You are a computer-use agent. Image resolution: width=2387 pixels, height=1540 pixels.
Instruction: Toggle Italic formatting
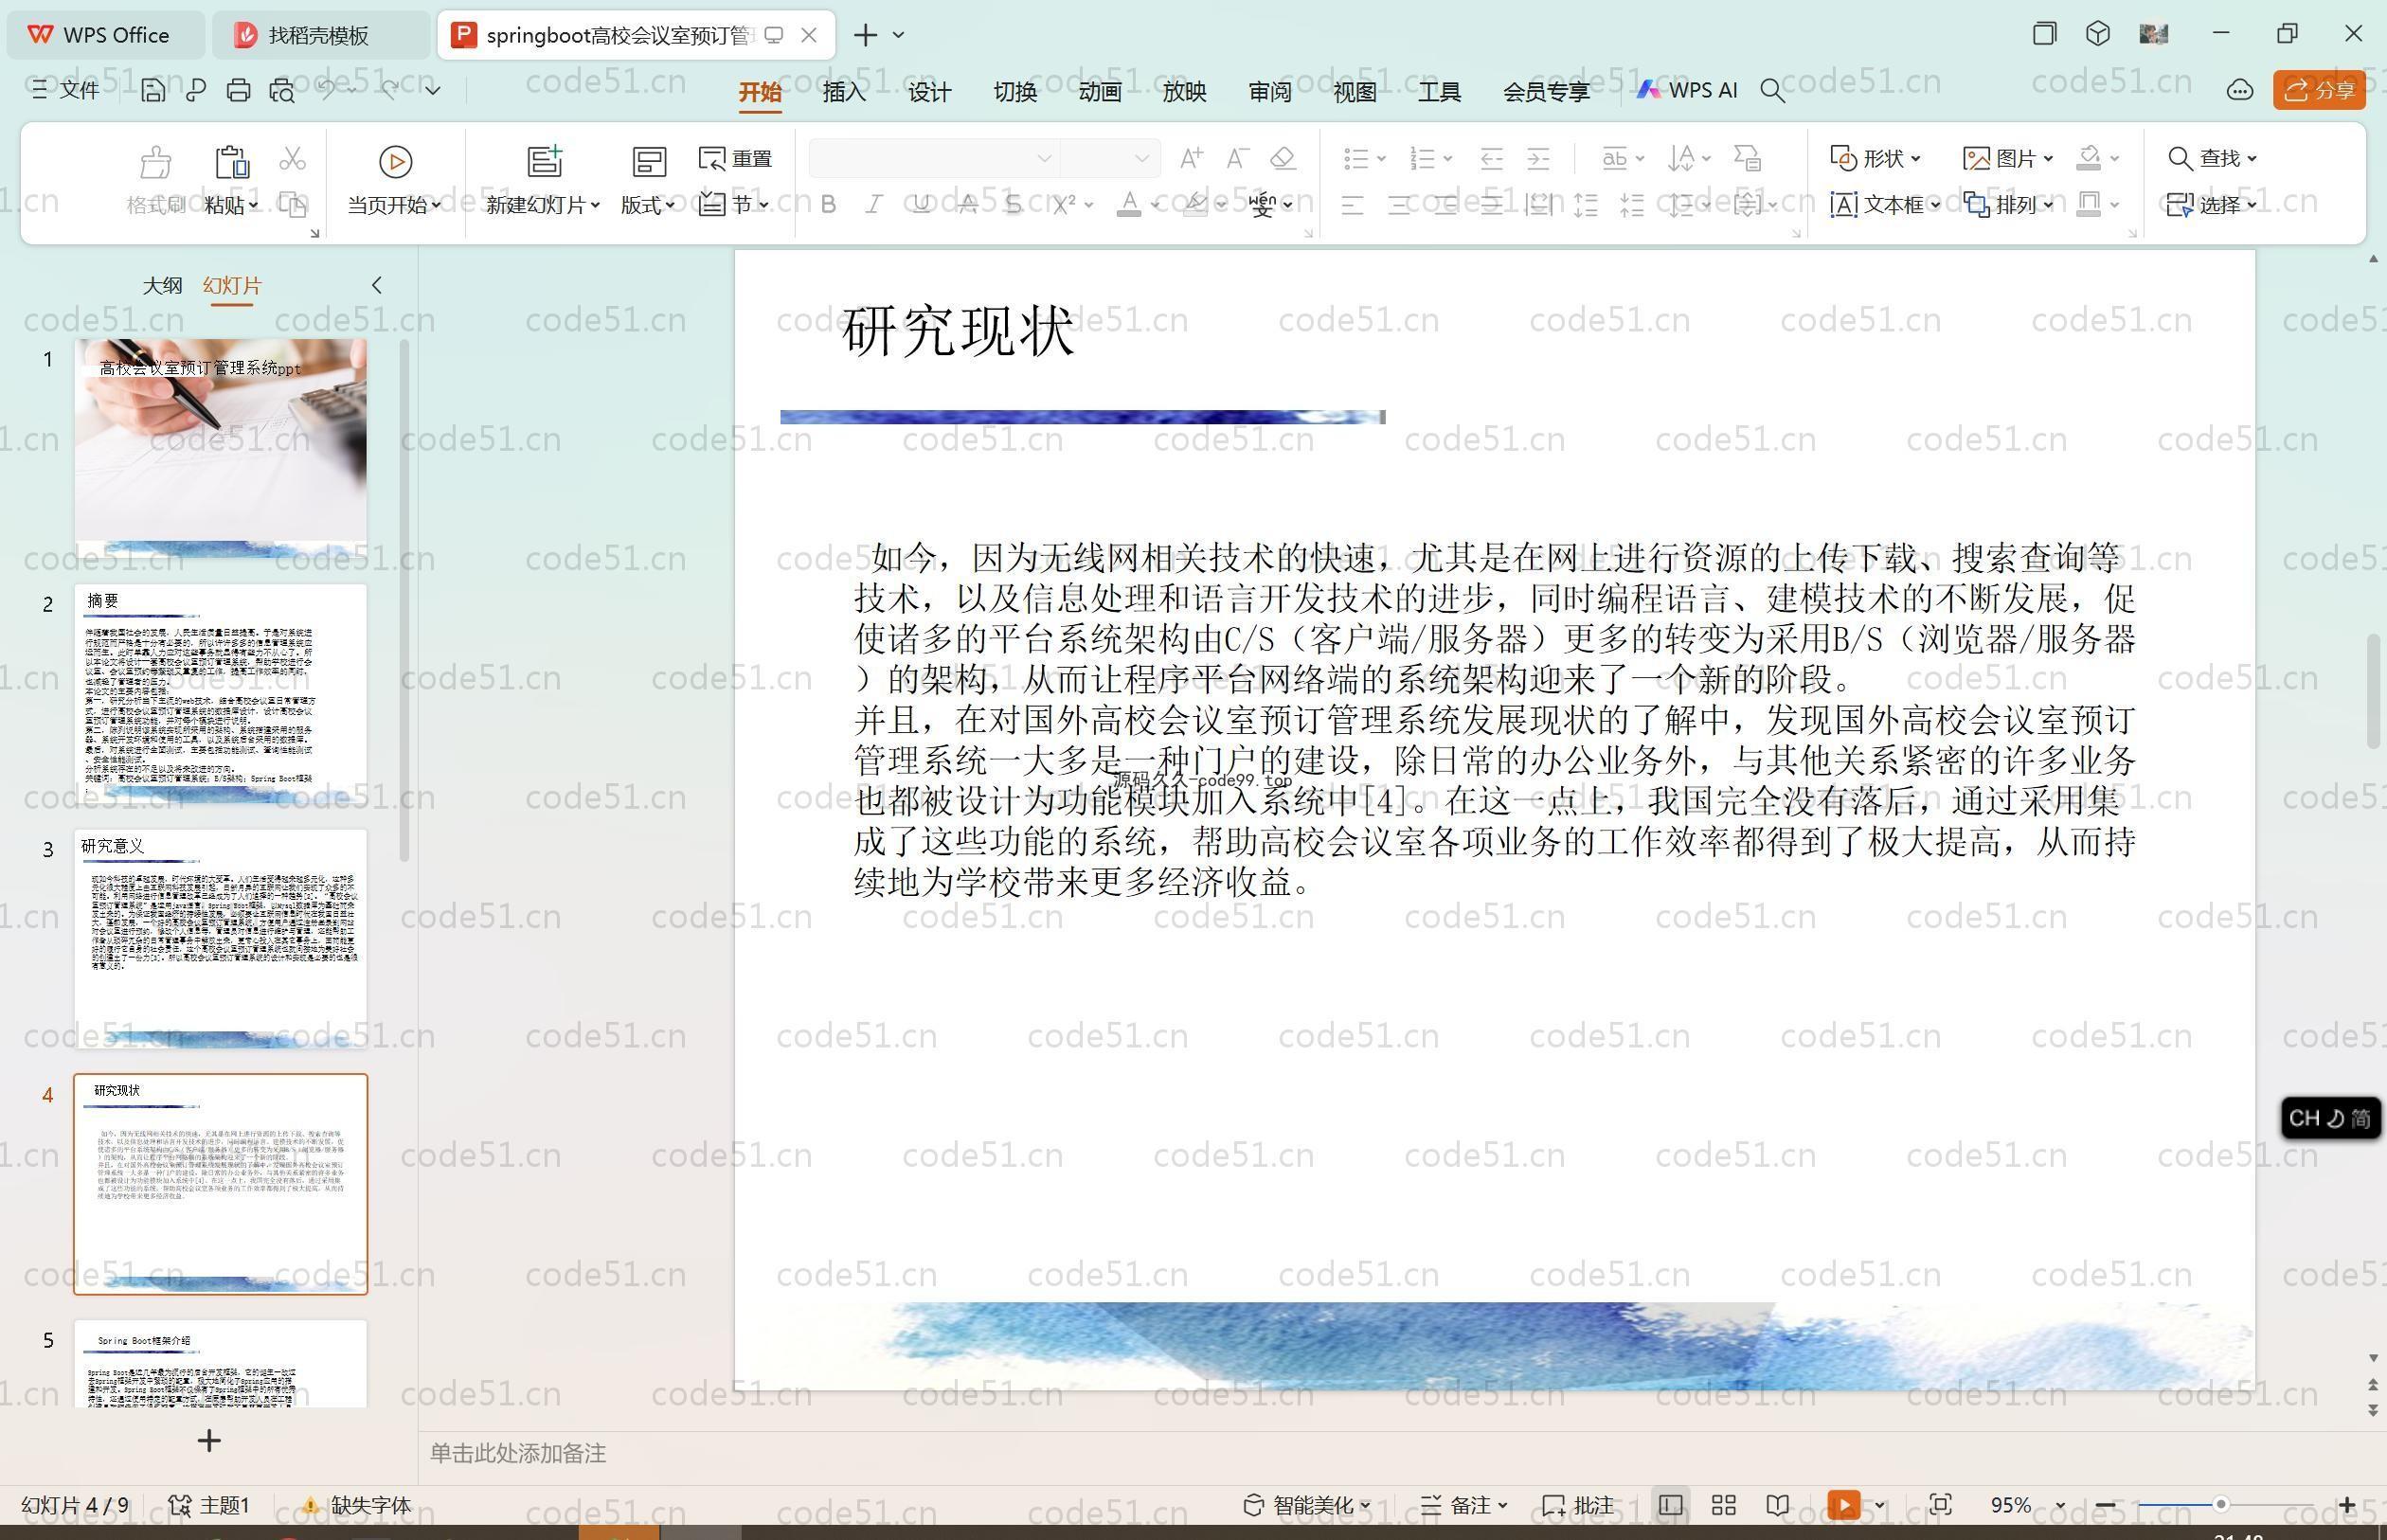click(x=874, y=205)
